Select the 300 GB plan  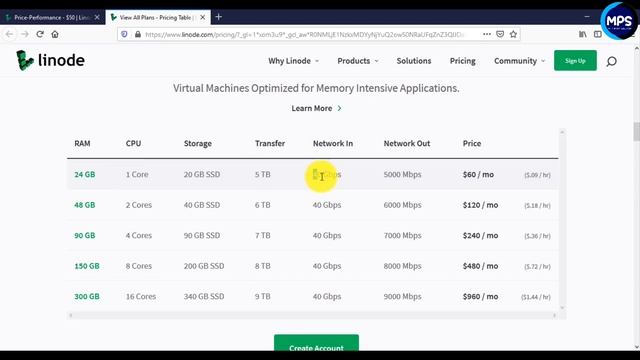[x=87, y=297]
